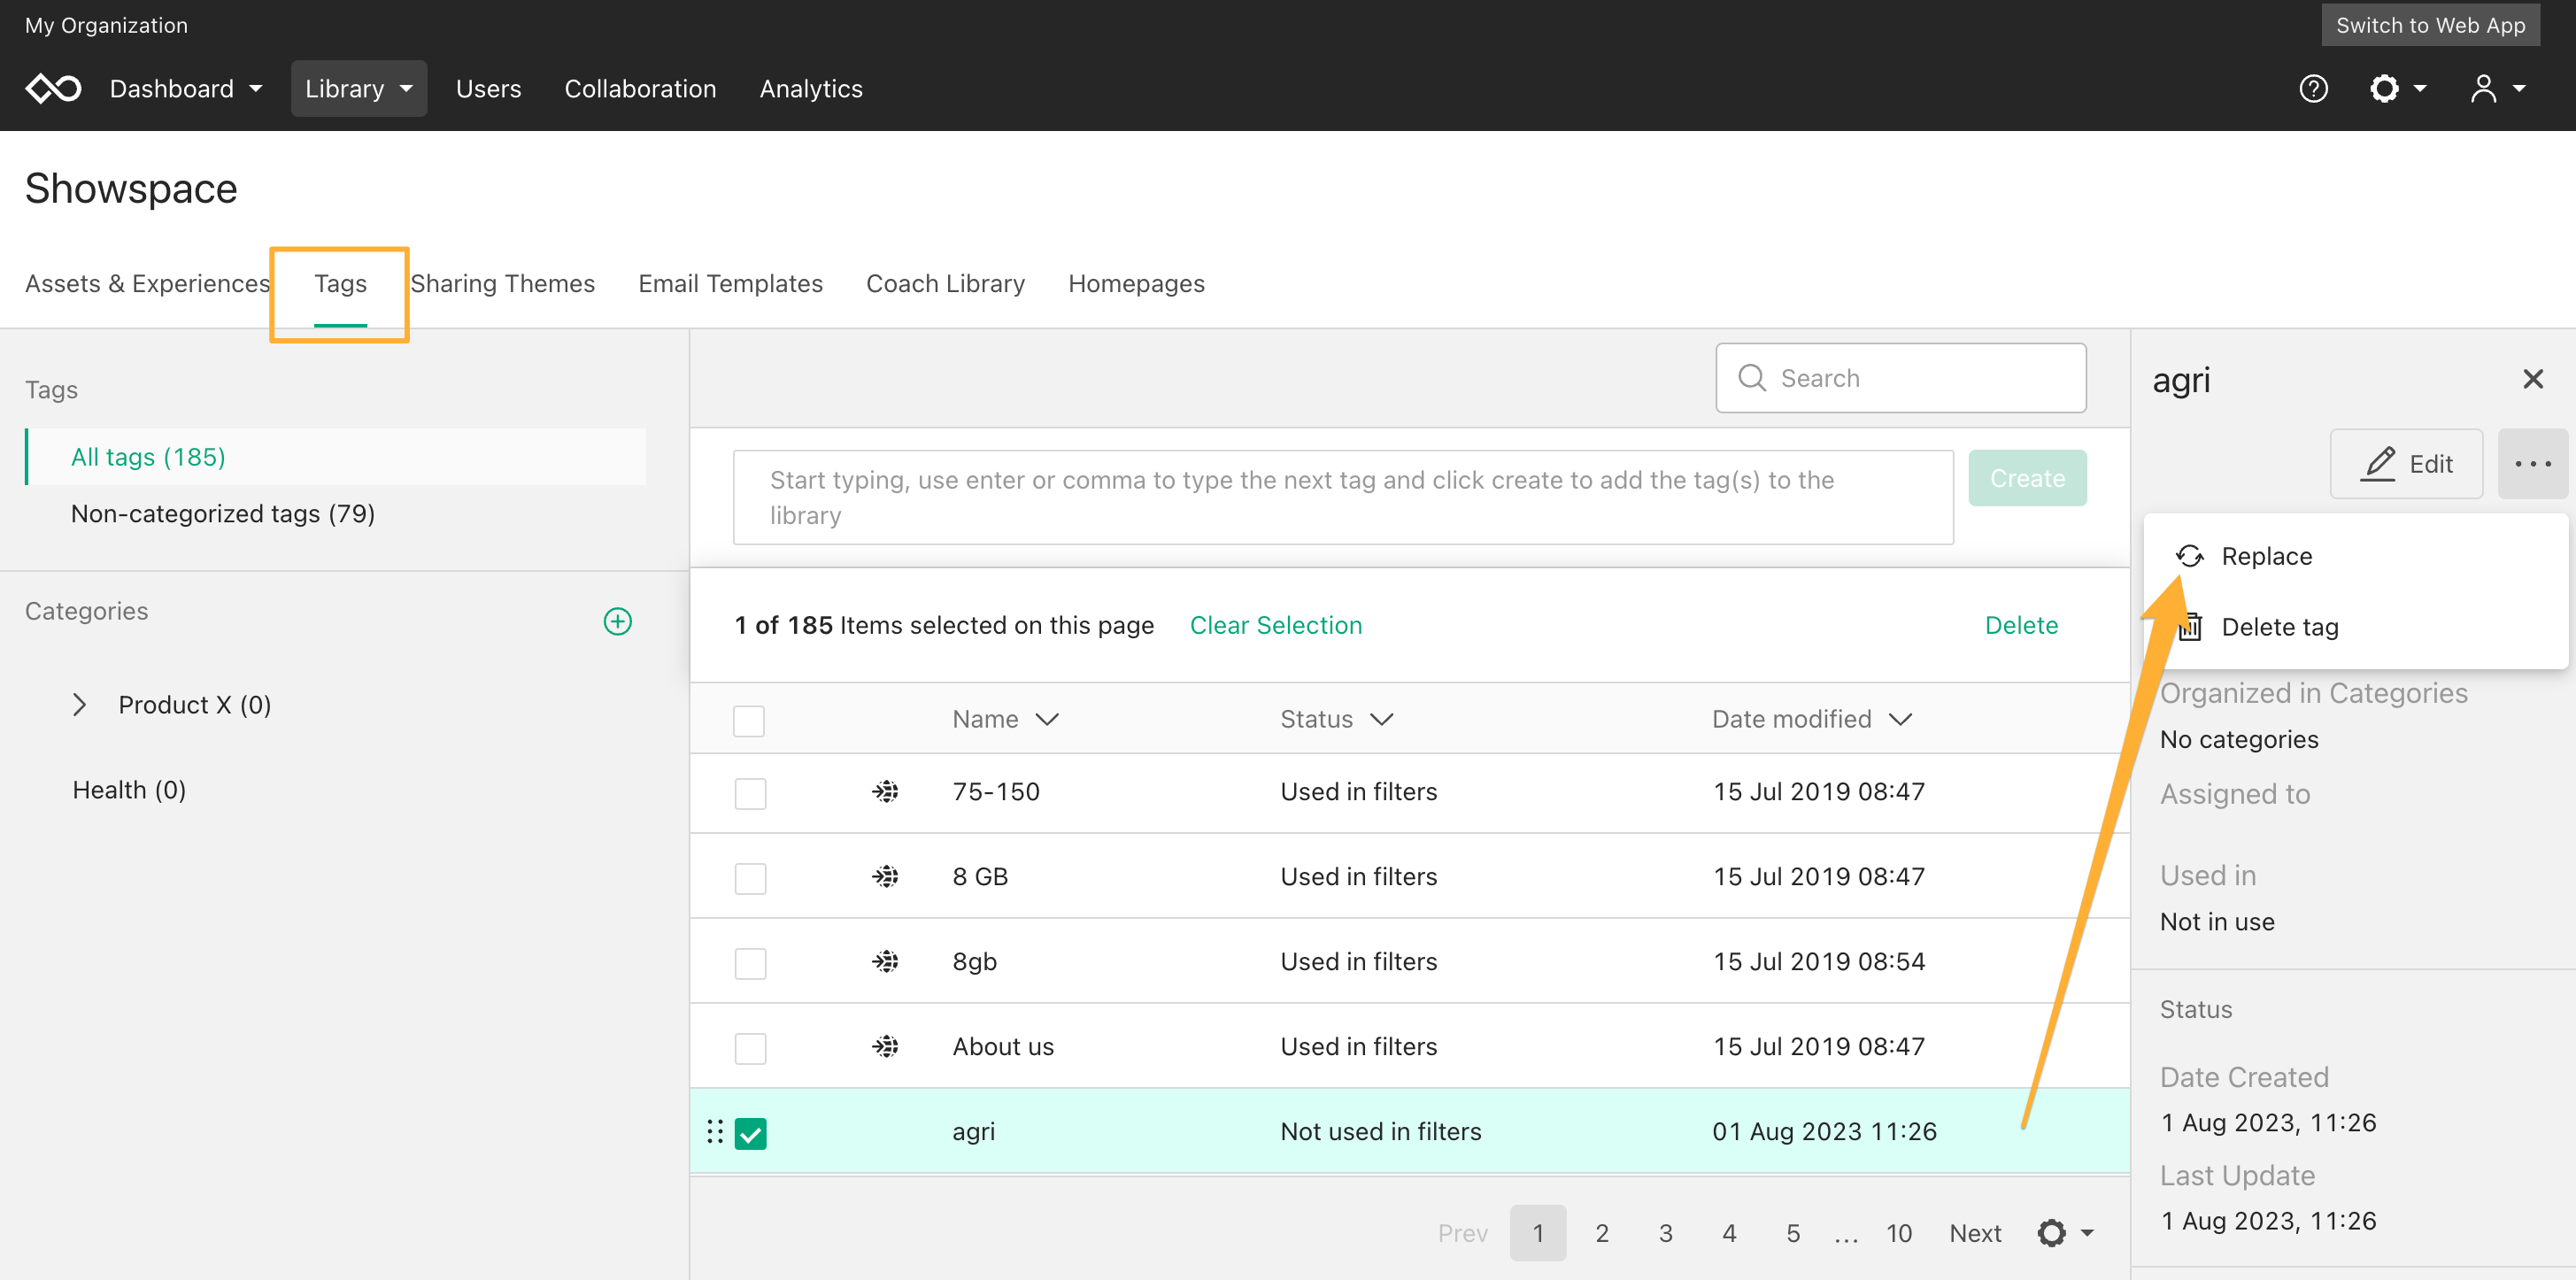Uncheck the agri tag checkbox

point(750,1134)
